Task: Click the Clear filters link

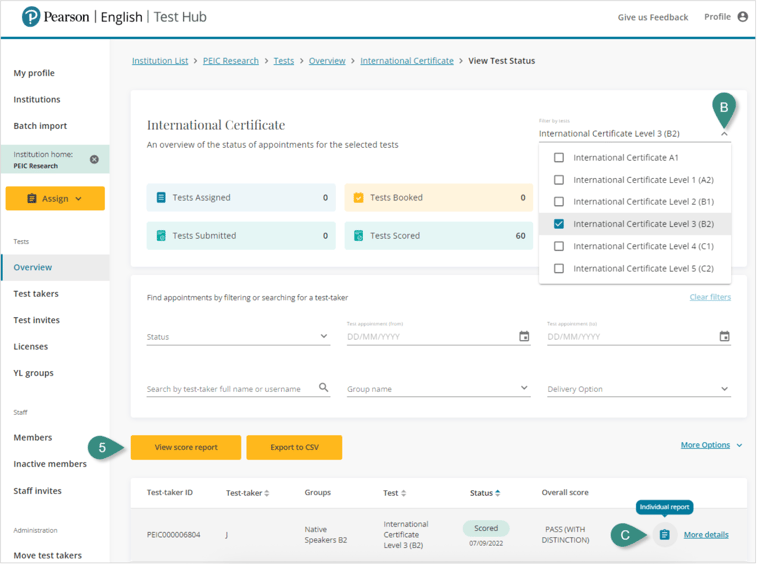Action: (x=709, y=297)
